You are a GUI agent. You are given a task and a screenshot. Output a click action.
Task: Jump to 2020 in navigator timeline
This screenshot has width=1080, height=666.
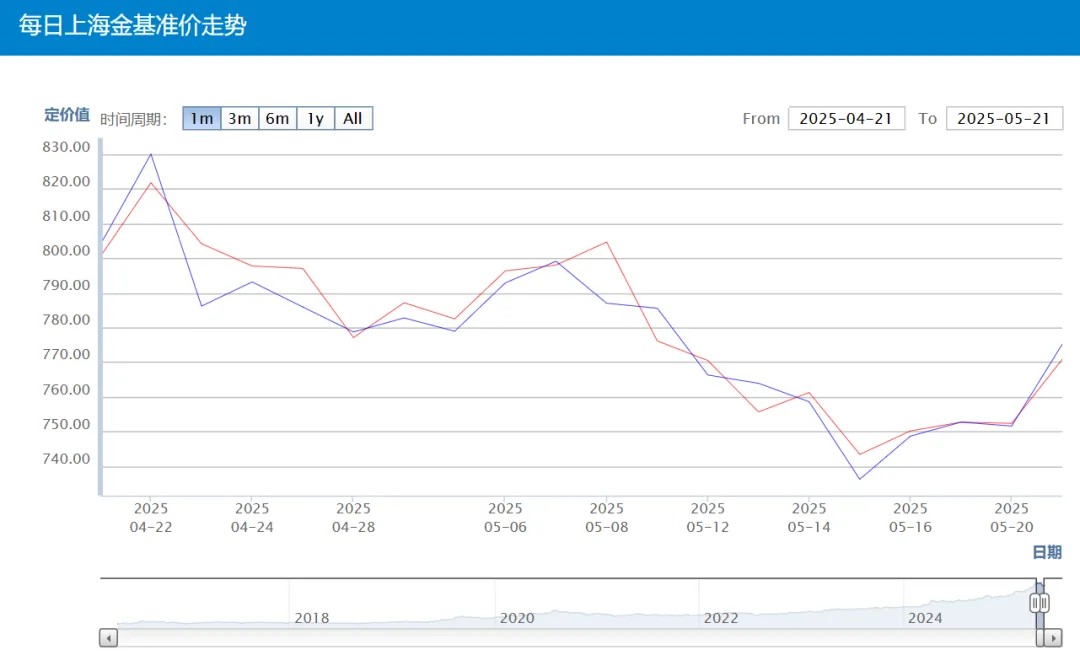tap(517, 618)
